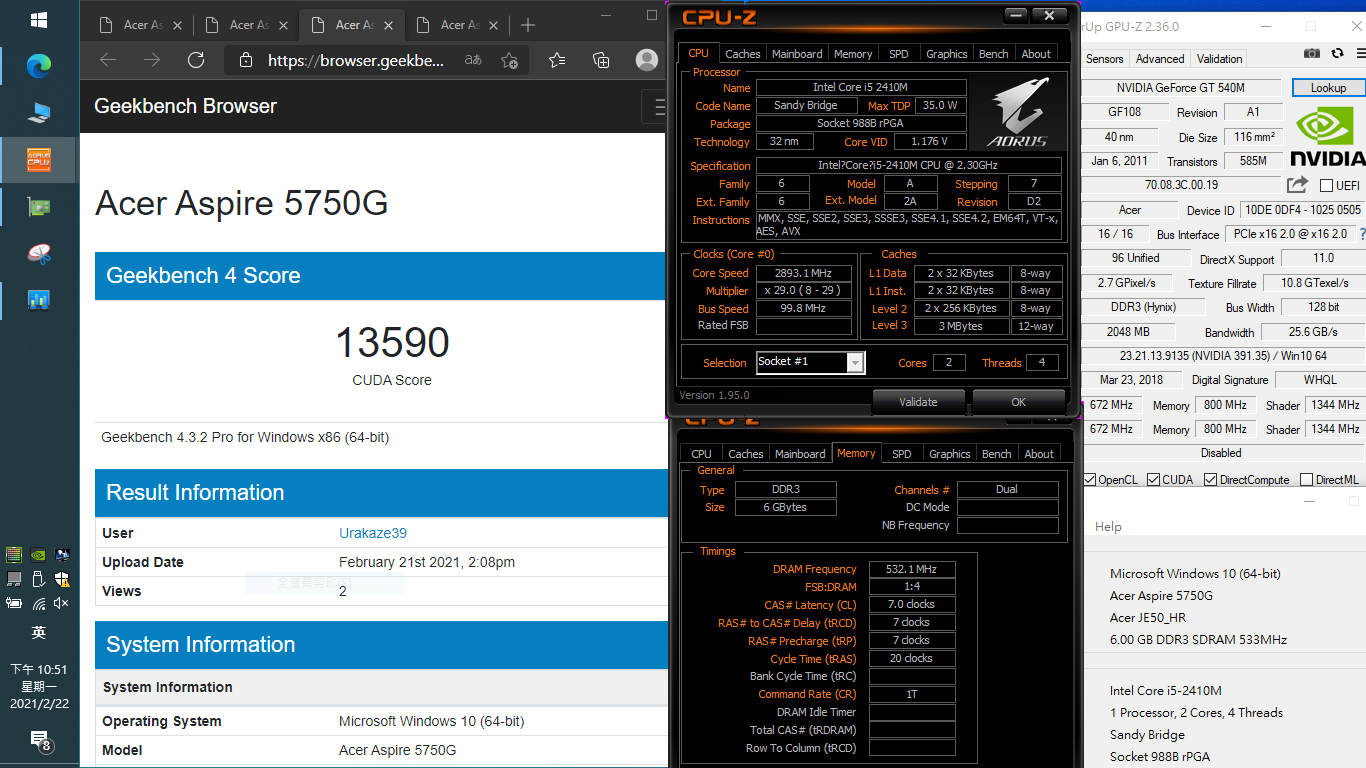
Task: Open the Bench tab in top CPU-Z window
Action: coord(993,54)
